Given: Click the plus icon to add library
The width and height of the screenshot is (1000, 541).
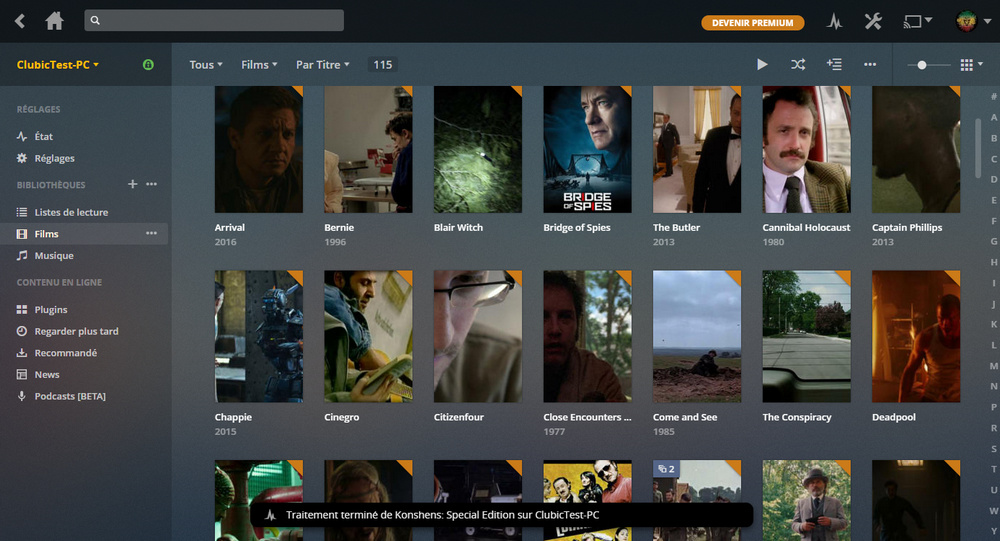Looking at the screenshot, I should coord(132,185).
